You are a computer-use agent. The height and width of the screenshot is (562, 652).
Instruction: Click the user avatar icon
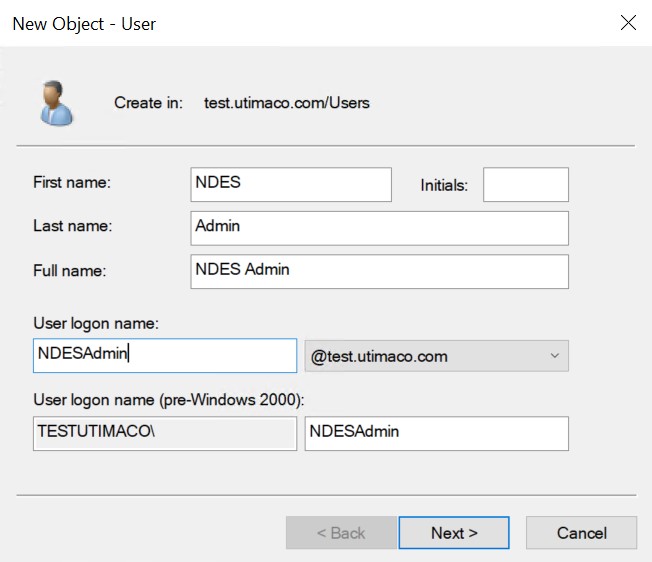click(x=57, y=103)
